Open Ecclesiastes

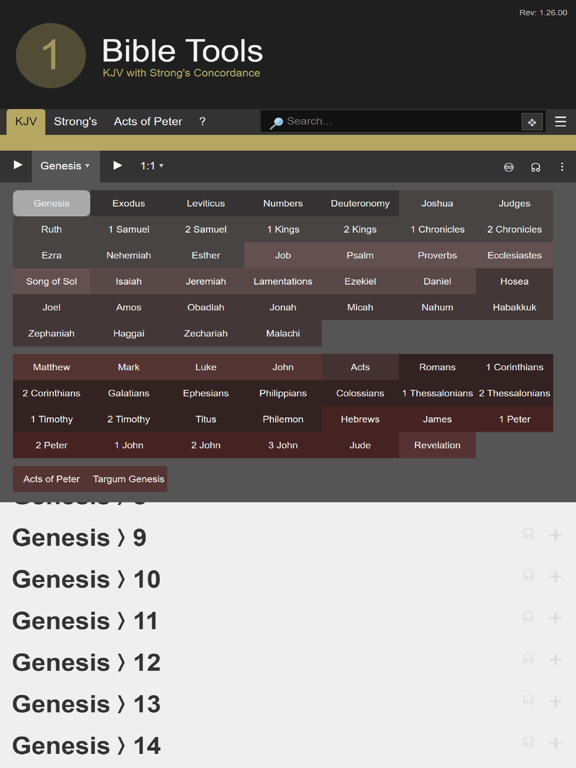click(x=514, y=255)
